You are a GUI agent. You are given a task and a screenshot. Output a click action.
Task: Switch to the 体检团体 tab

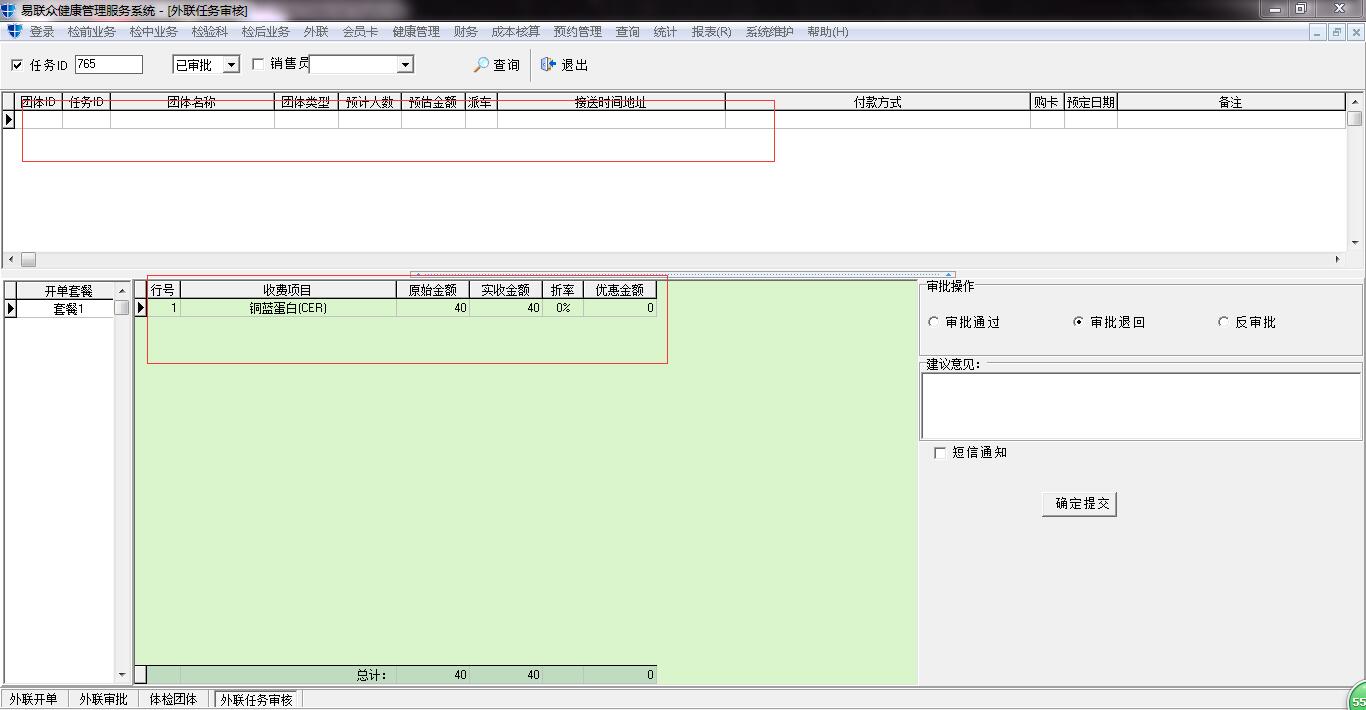[x=174, y=699]
